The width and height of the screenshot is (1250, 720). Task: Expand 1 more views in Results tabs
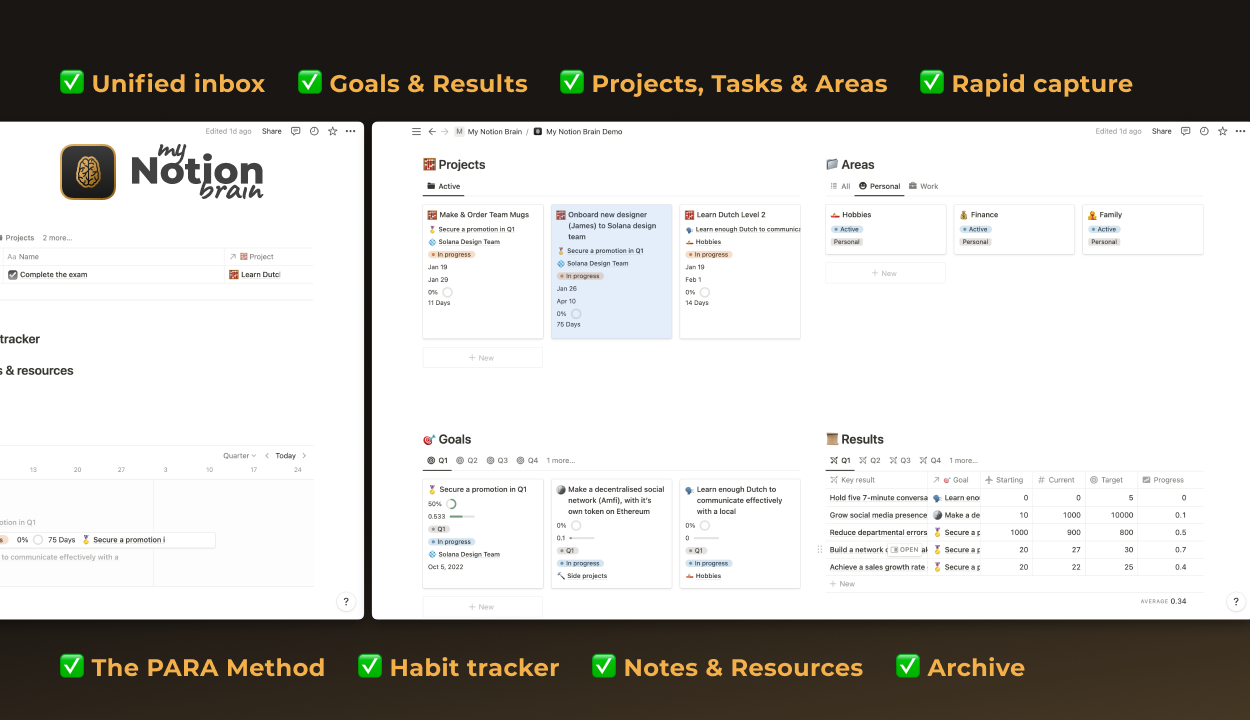(x=963, y=461)
